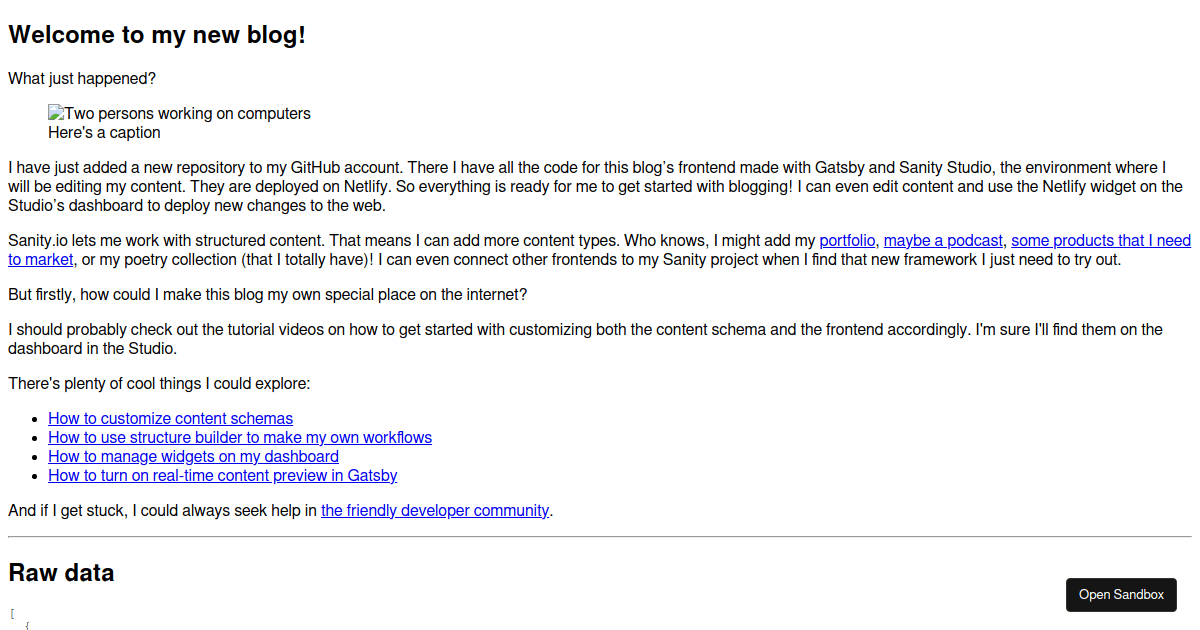
Task: Visit the friendly developer community link
Action: [435, 510]
